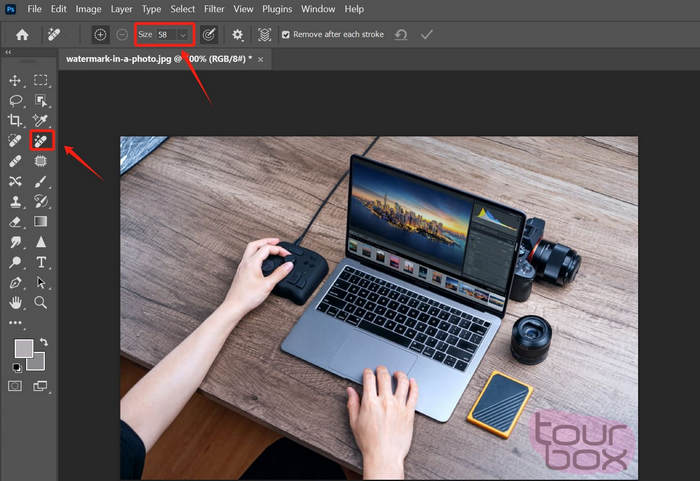Select the Horizontal Type tool

[x=41, y=262]
